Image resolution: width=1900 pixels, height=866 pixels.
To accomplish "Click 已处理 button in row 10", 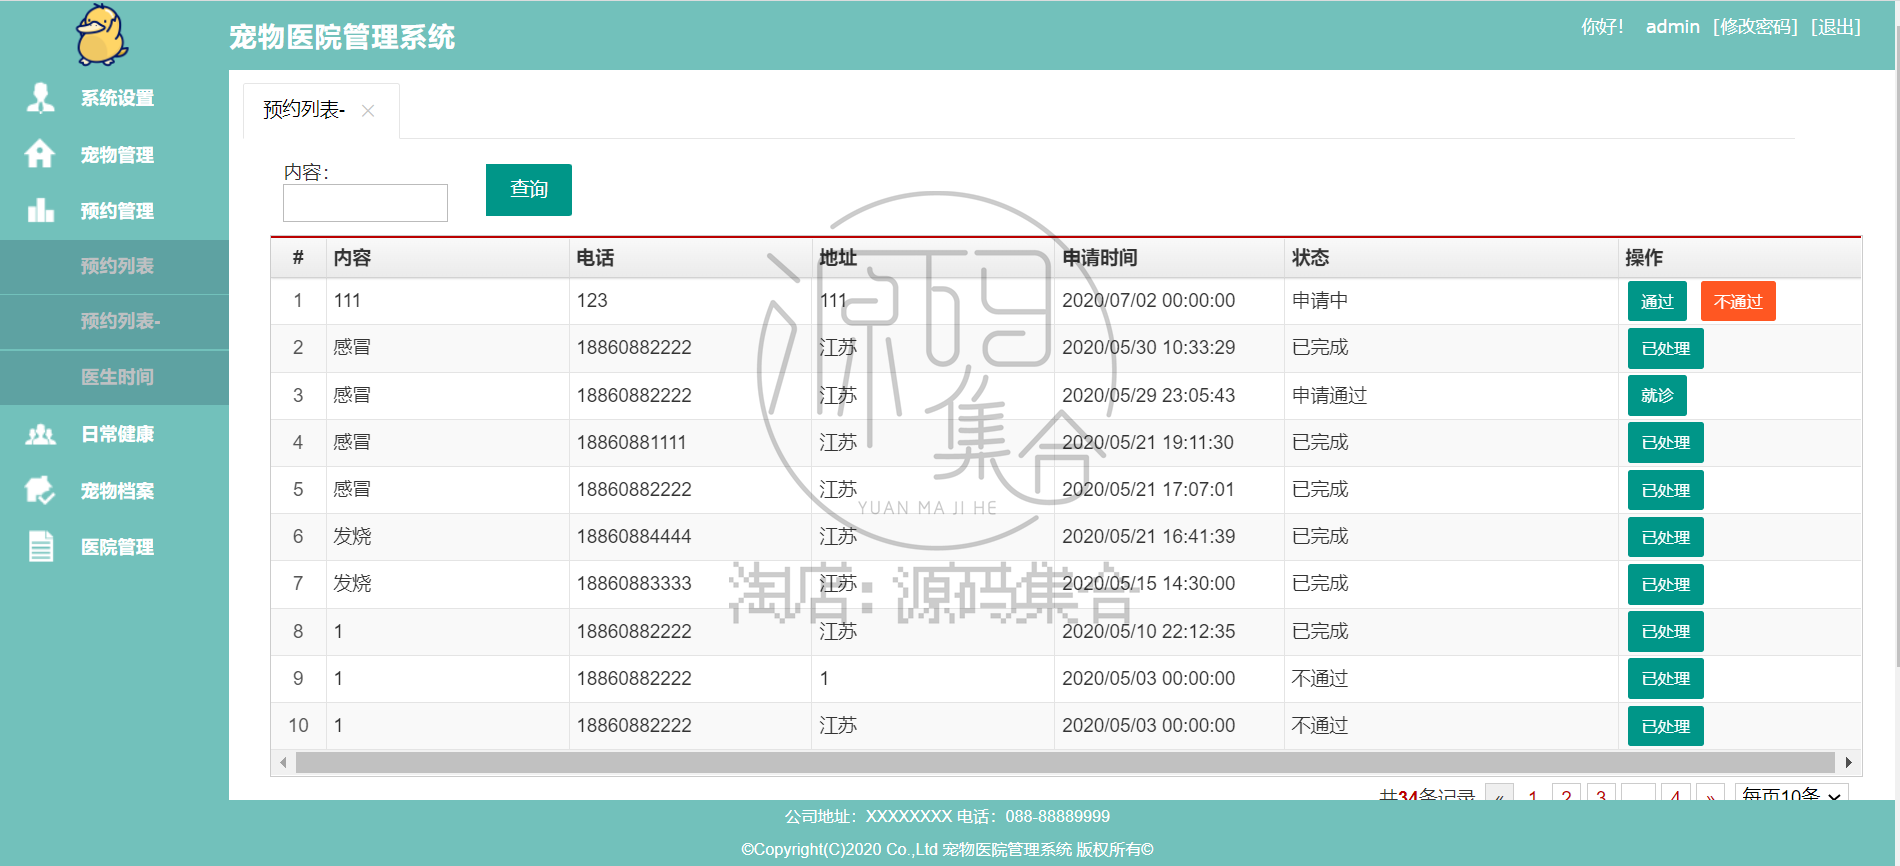I will (x=1666, y=726).
